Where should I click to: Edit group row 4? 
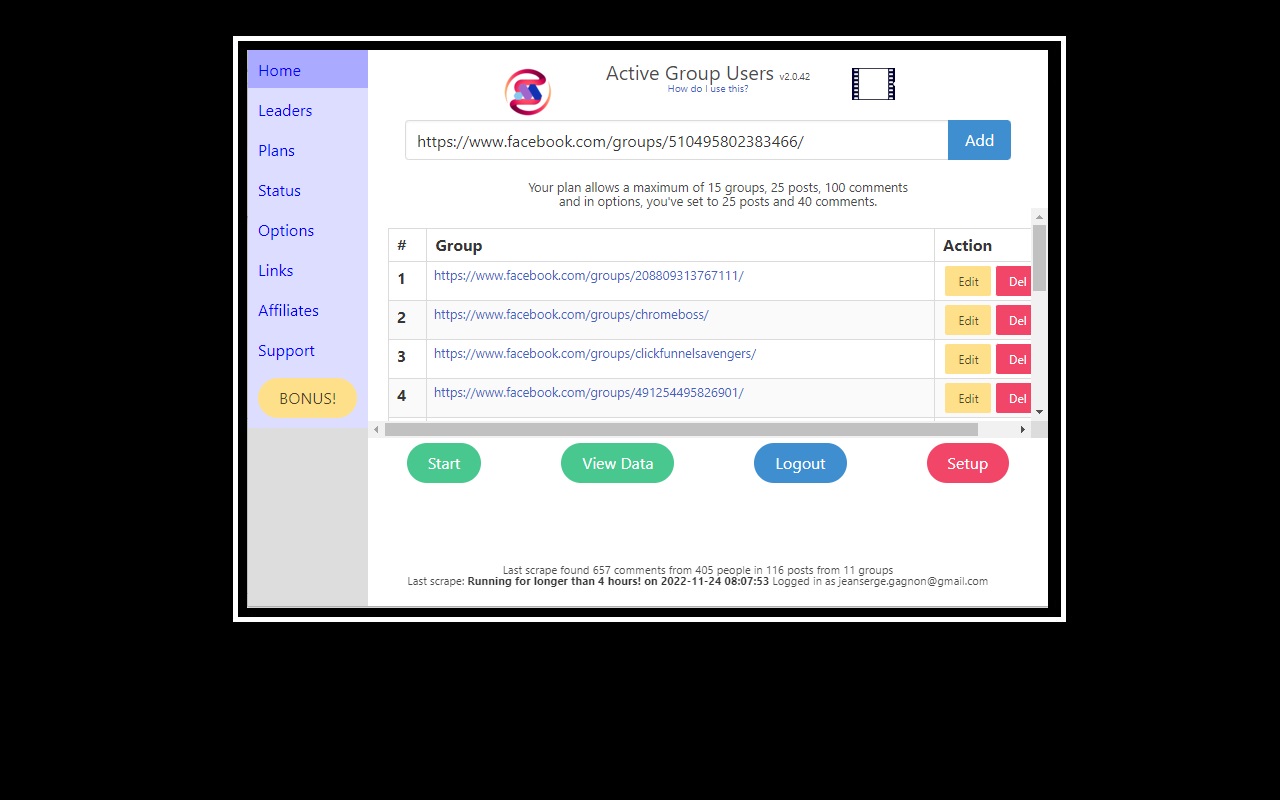click(968, 398)
